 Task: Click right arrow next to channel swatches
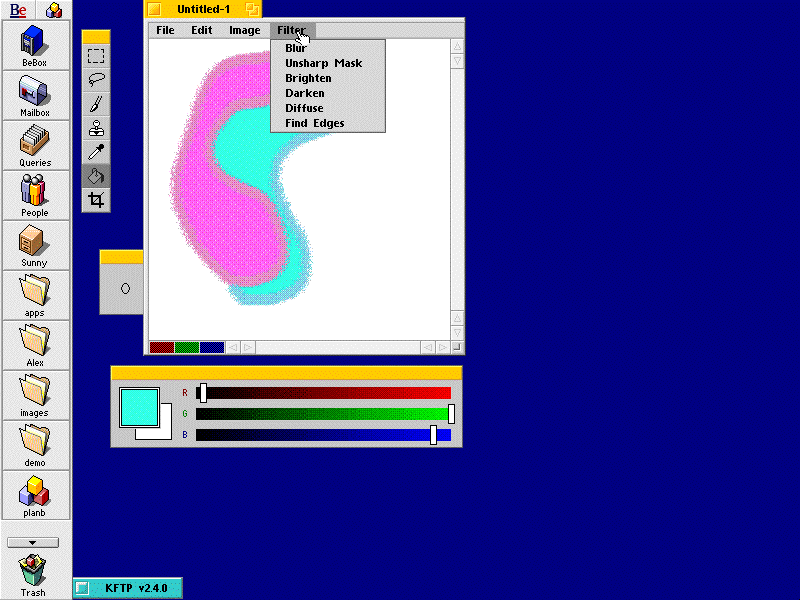(247, 347)
